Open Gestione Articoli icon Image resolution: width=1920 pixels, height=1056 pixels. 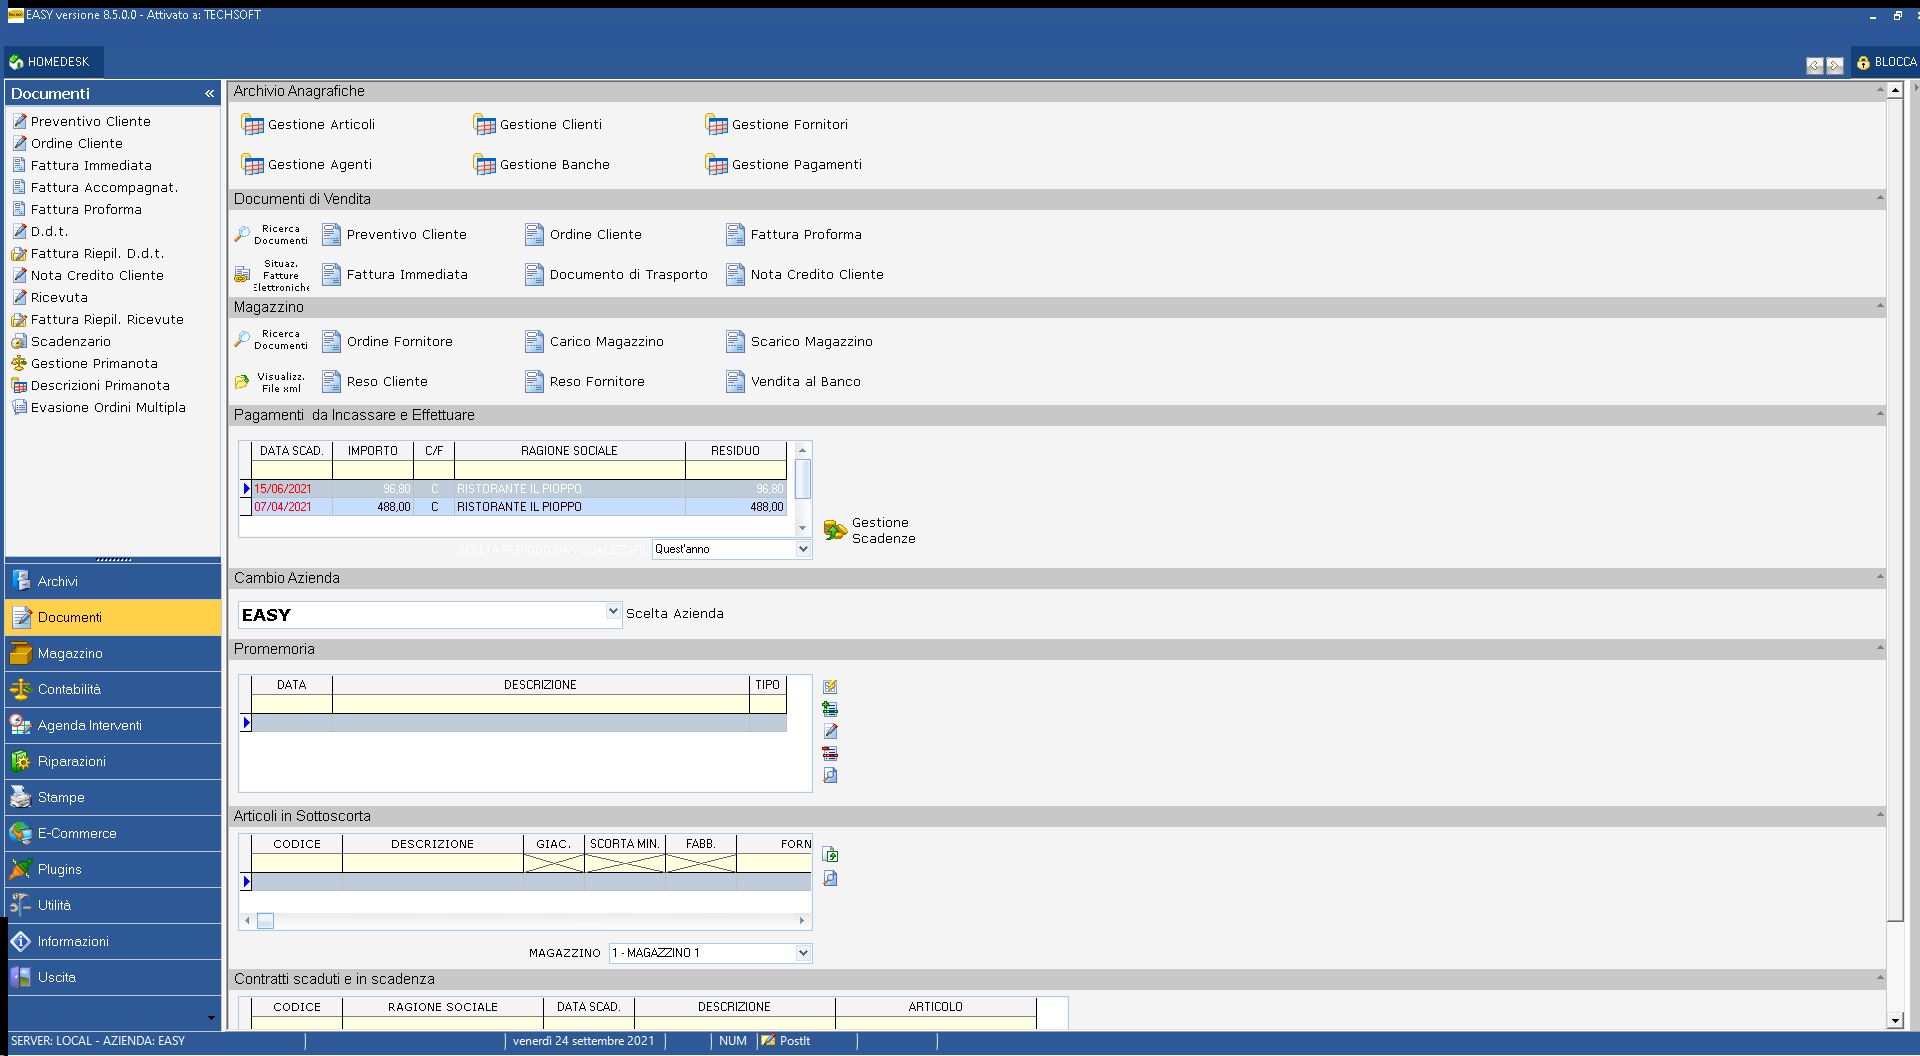pyautogui.click(x=252, y=125)
